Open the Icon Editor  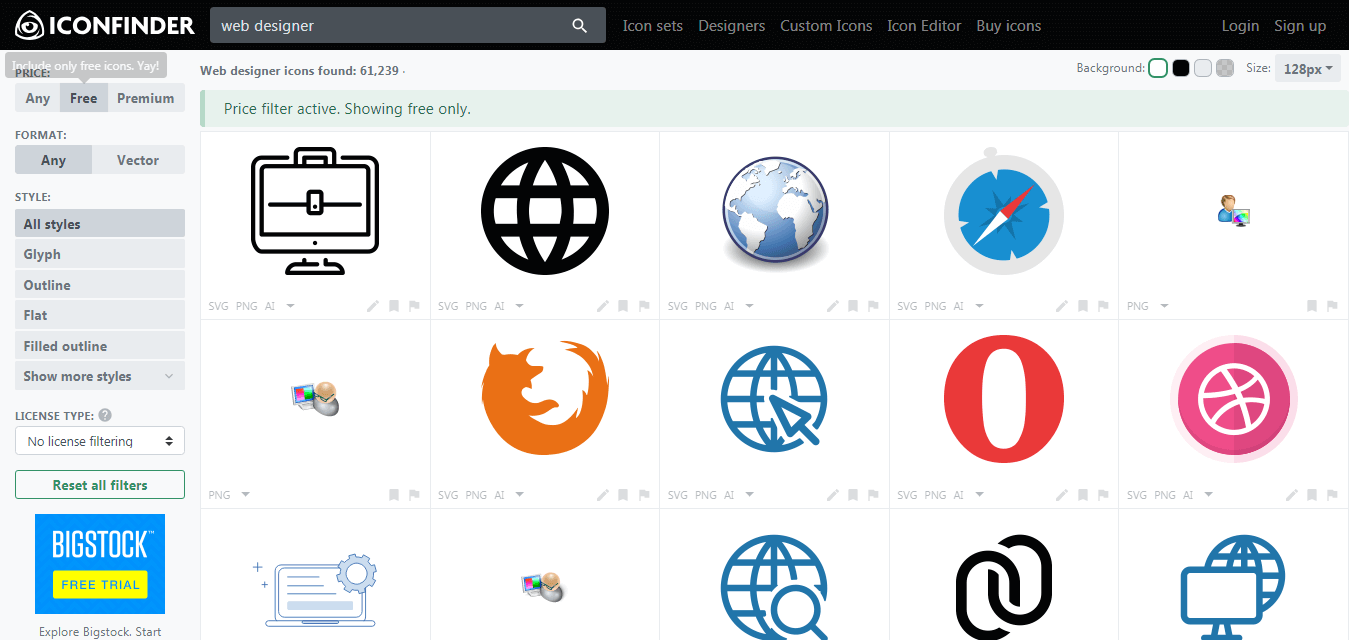pos(924,26)
